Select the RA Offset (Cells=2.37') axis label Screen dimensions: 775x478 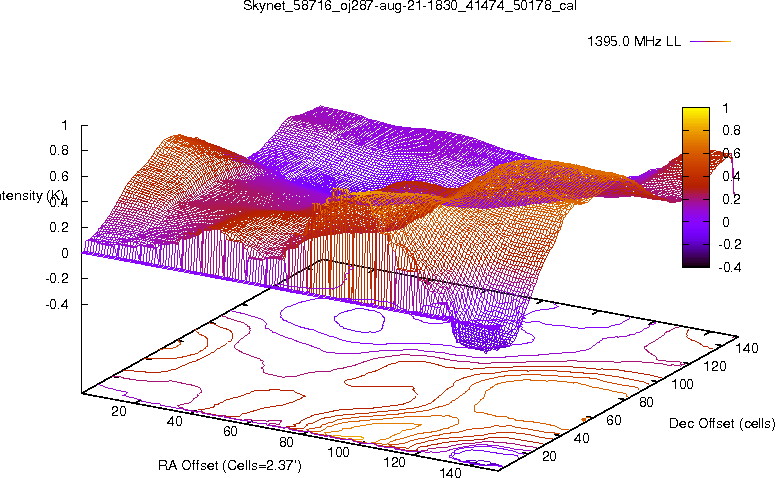pos(230,465)
